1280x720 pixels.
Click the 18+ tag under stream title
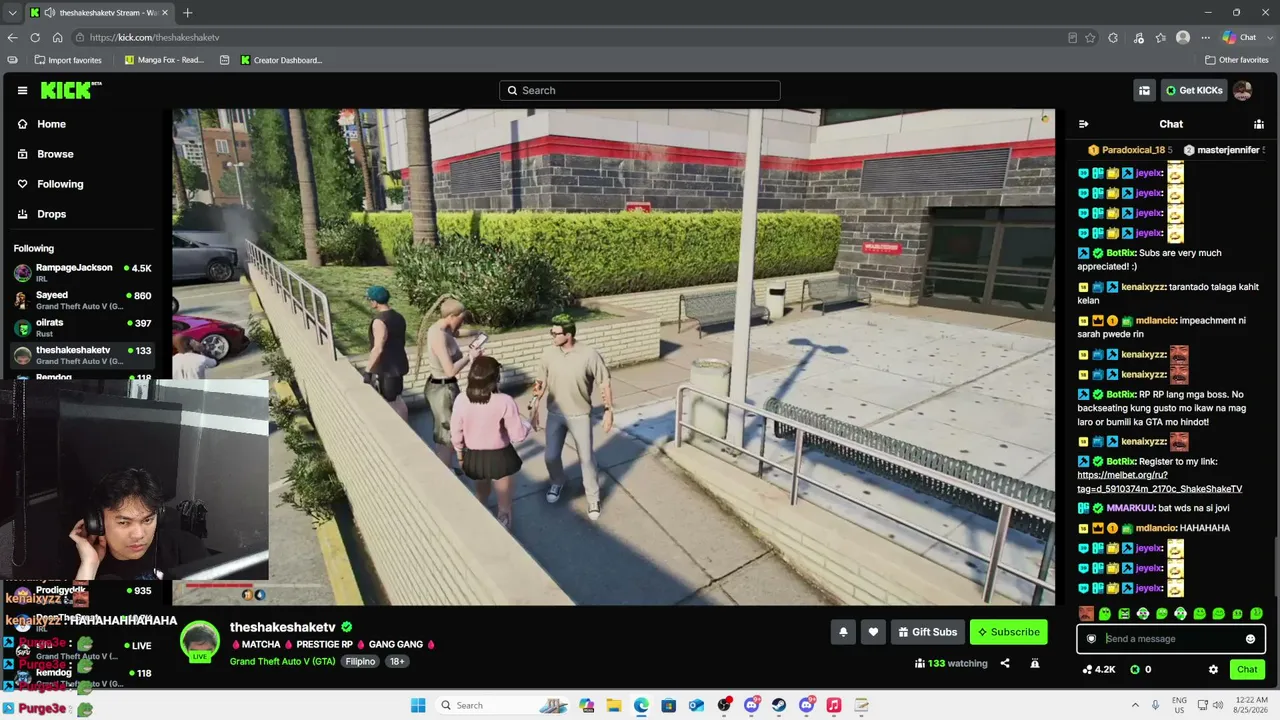click(x=397, y=662)
